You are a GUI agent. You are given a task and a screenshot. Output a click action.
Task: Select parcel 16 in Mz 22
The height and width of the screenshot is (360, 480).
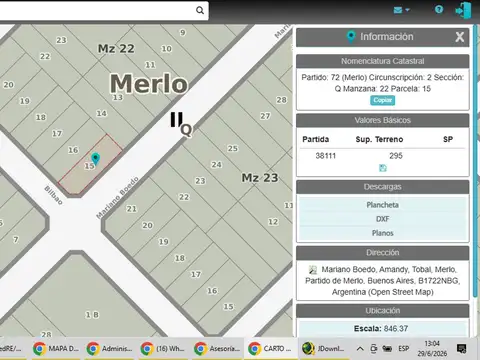[x=73, y=150]
